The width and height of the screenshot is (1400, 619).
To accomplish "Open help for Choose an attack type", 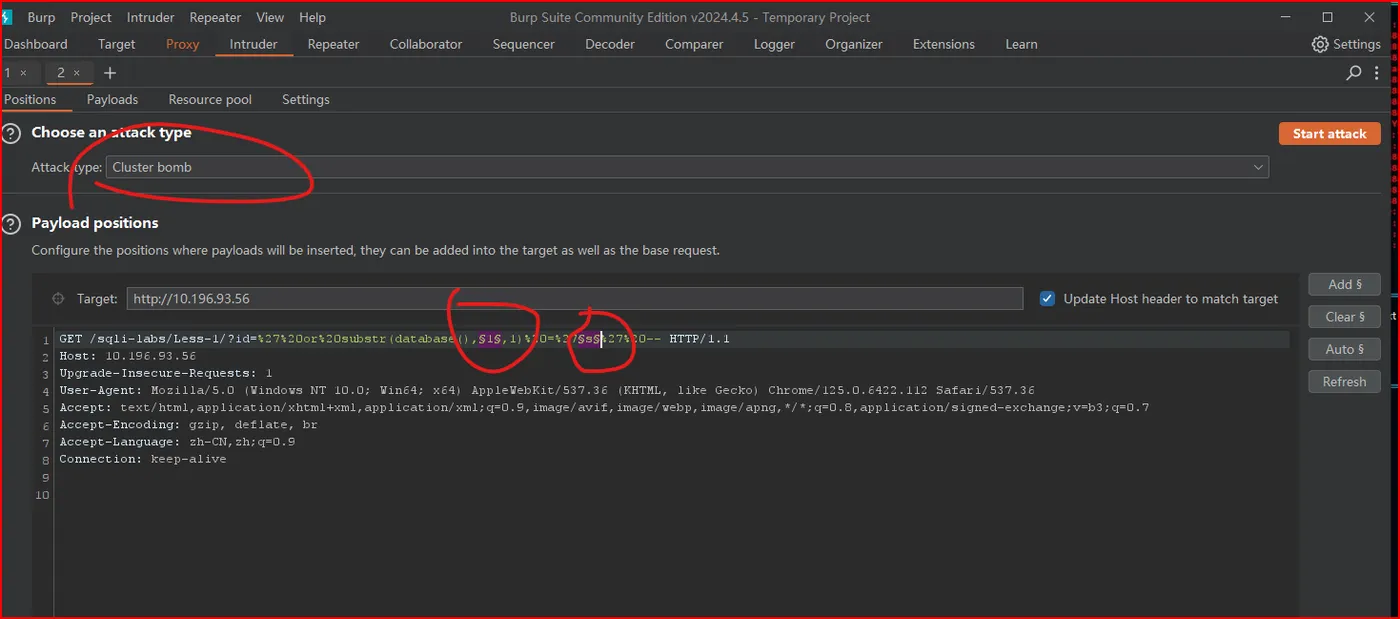I will (x=11, y=133).
